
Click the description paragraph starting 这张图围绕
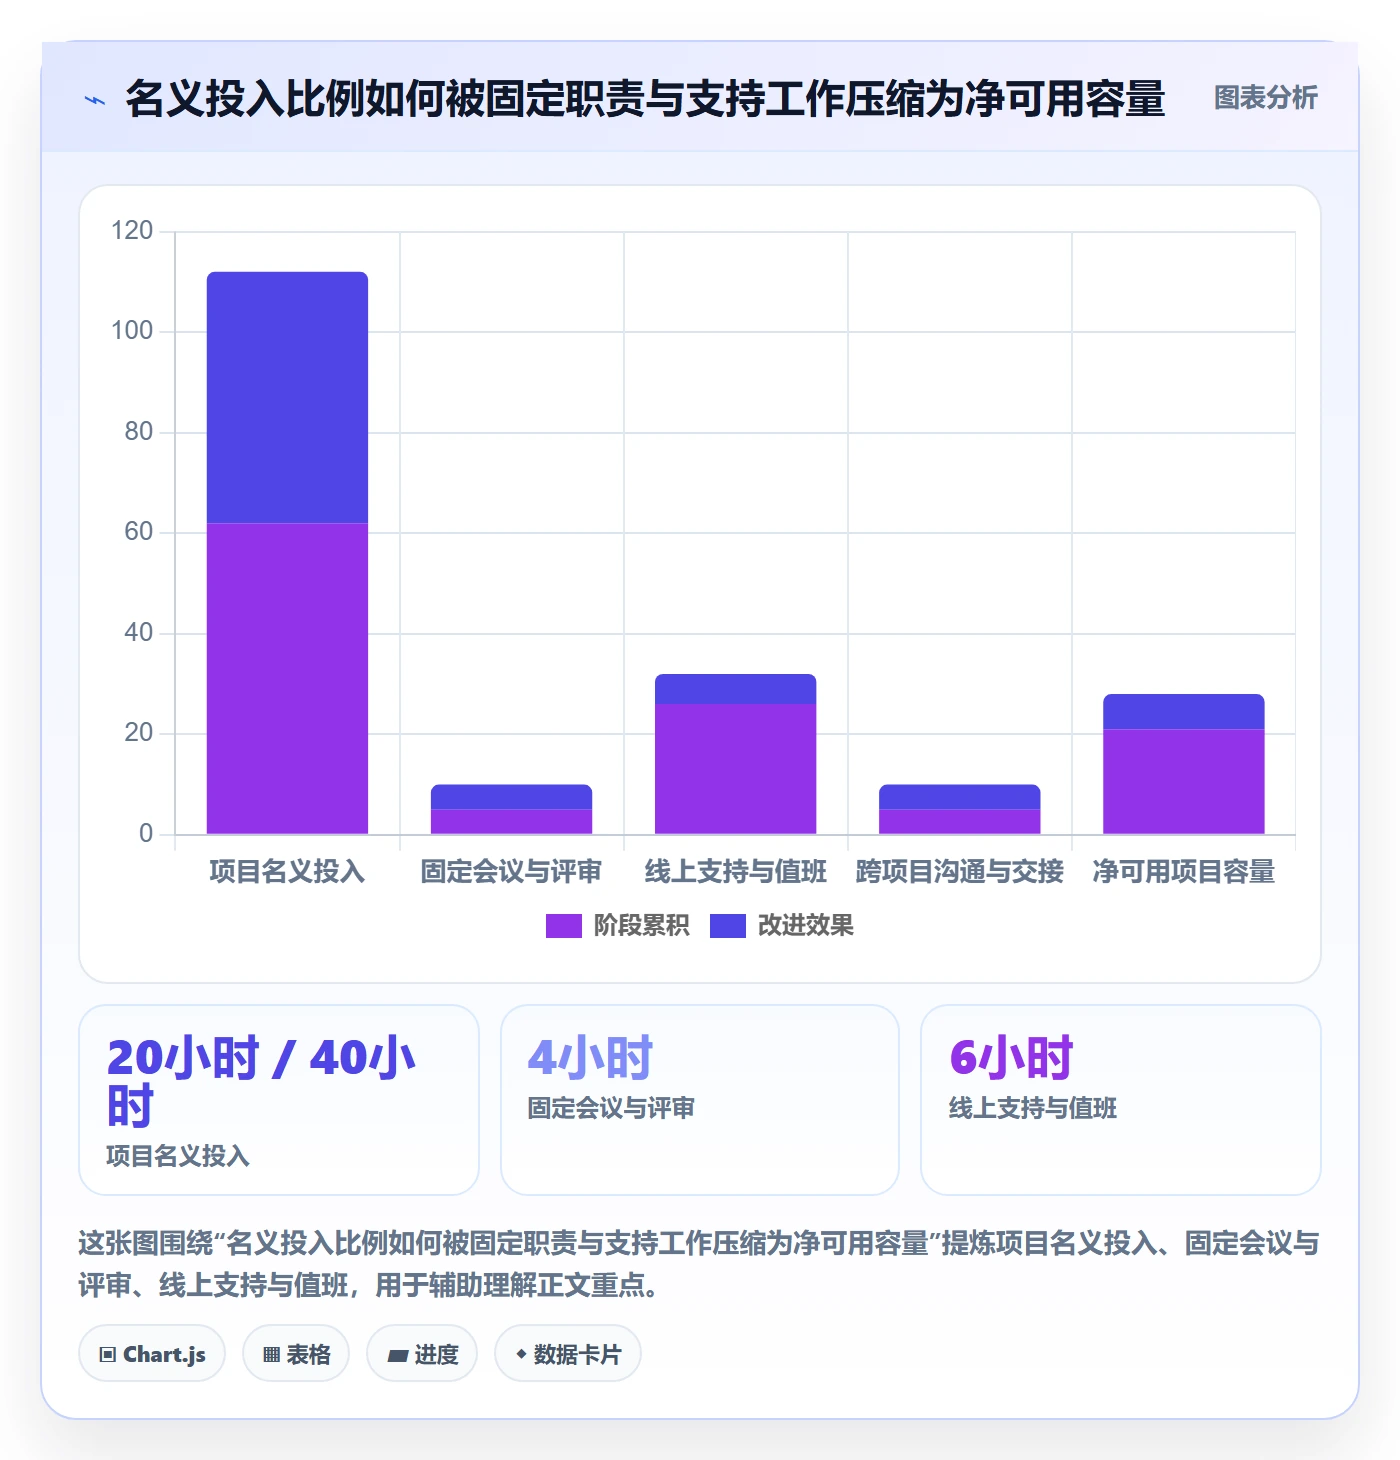pyautogui.click(x=699, y=1264)
